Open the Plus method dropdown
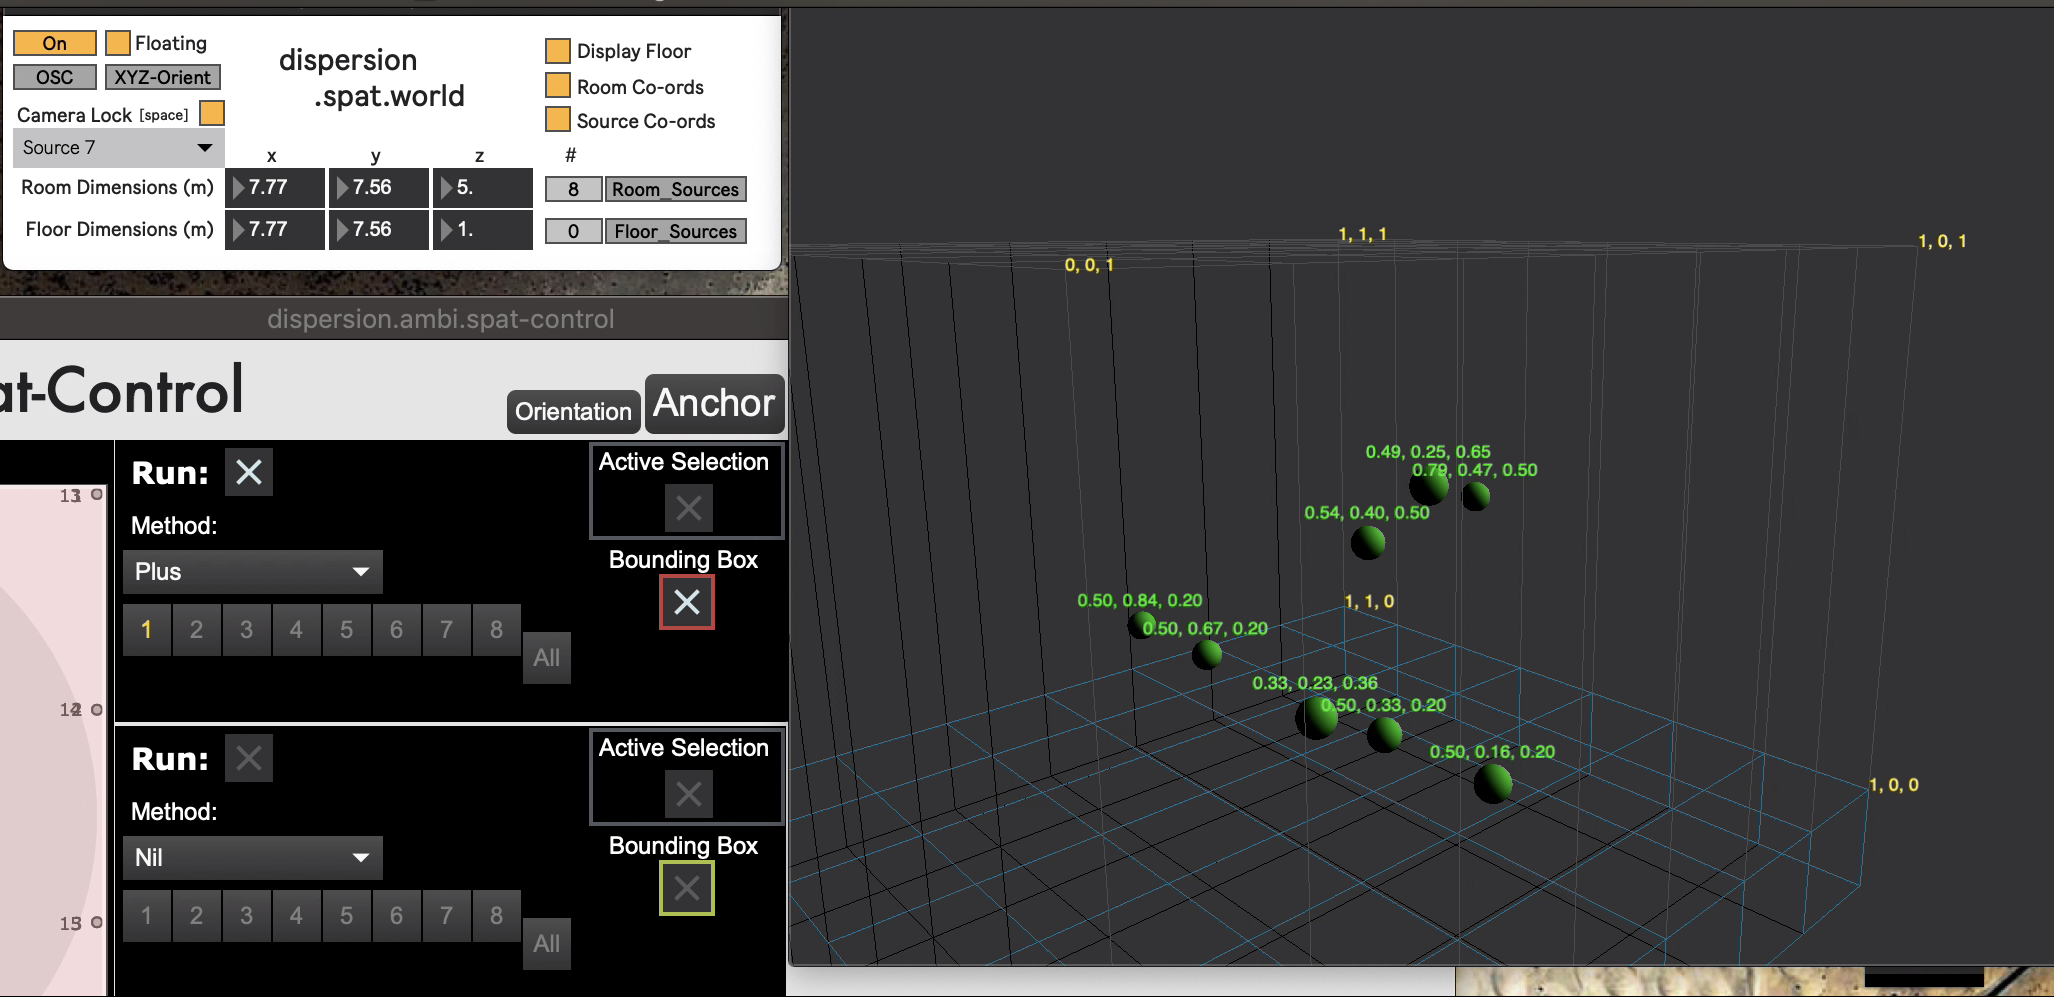Image resolution: width=2054 pixels, height=997 pixels. tap(252, 572)
